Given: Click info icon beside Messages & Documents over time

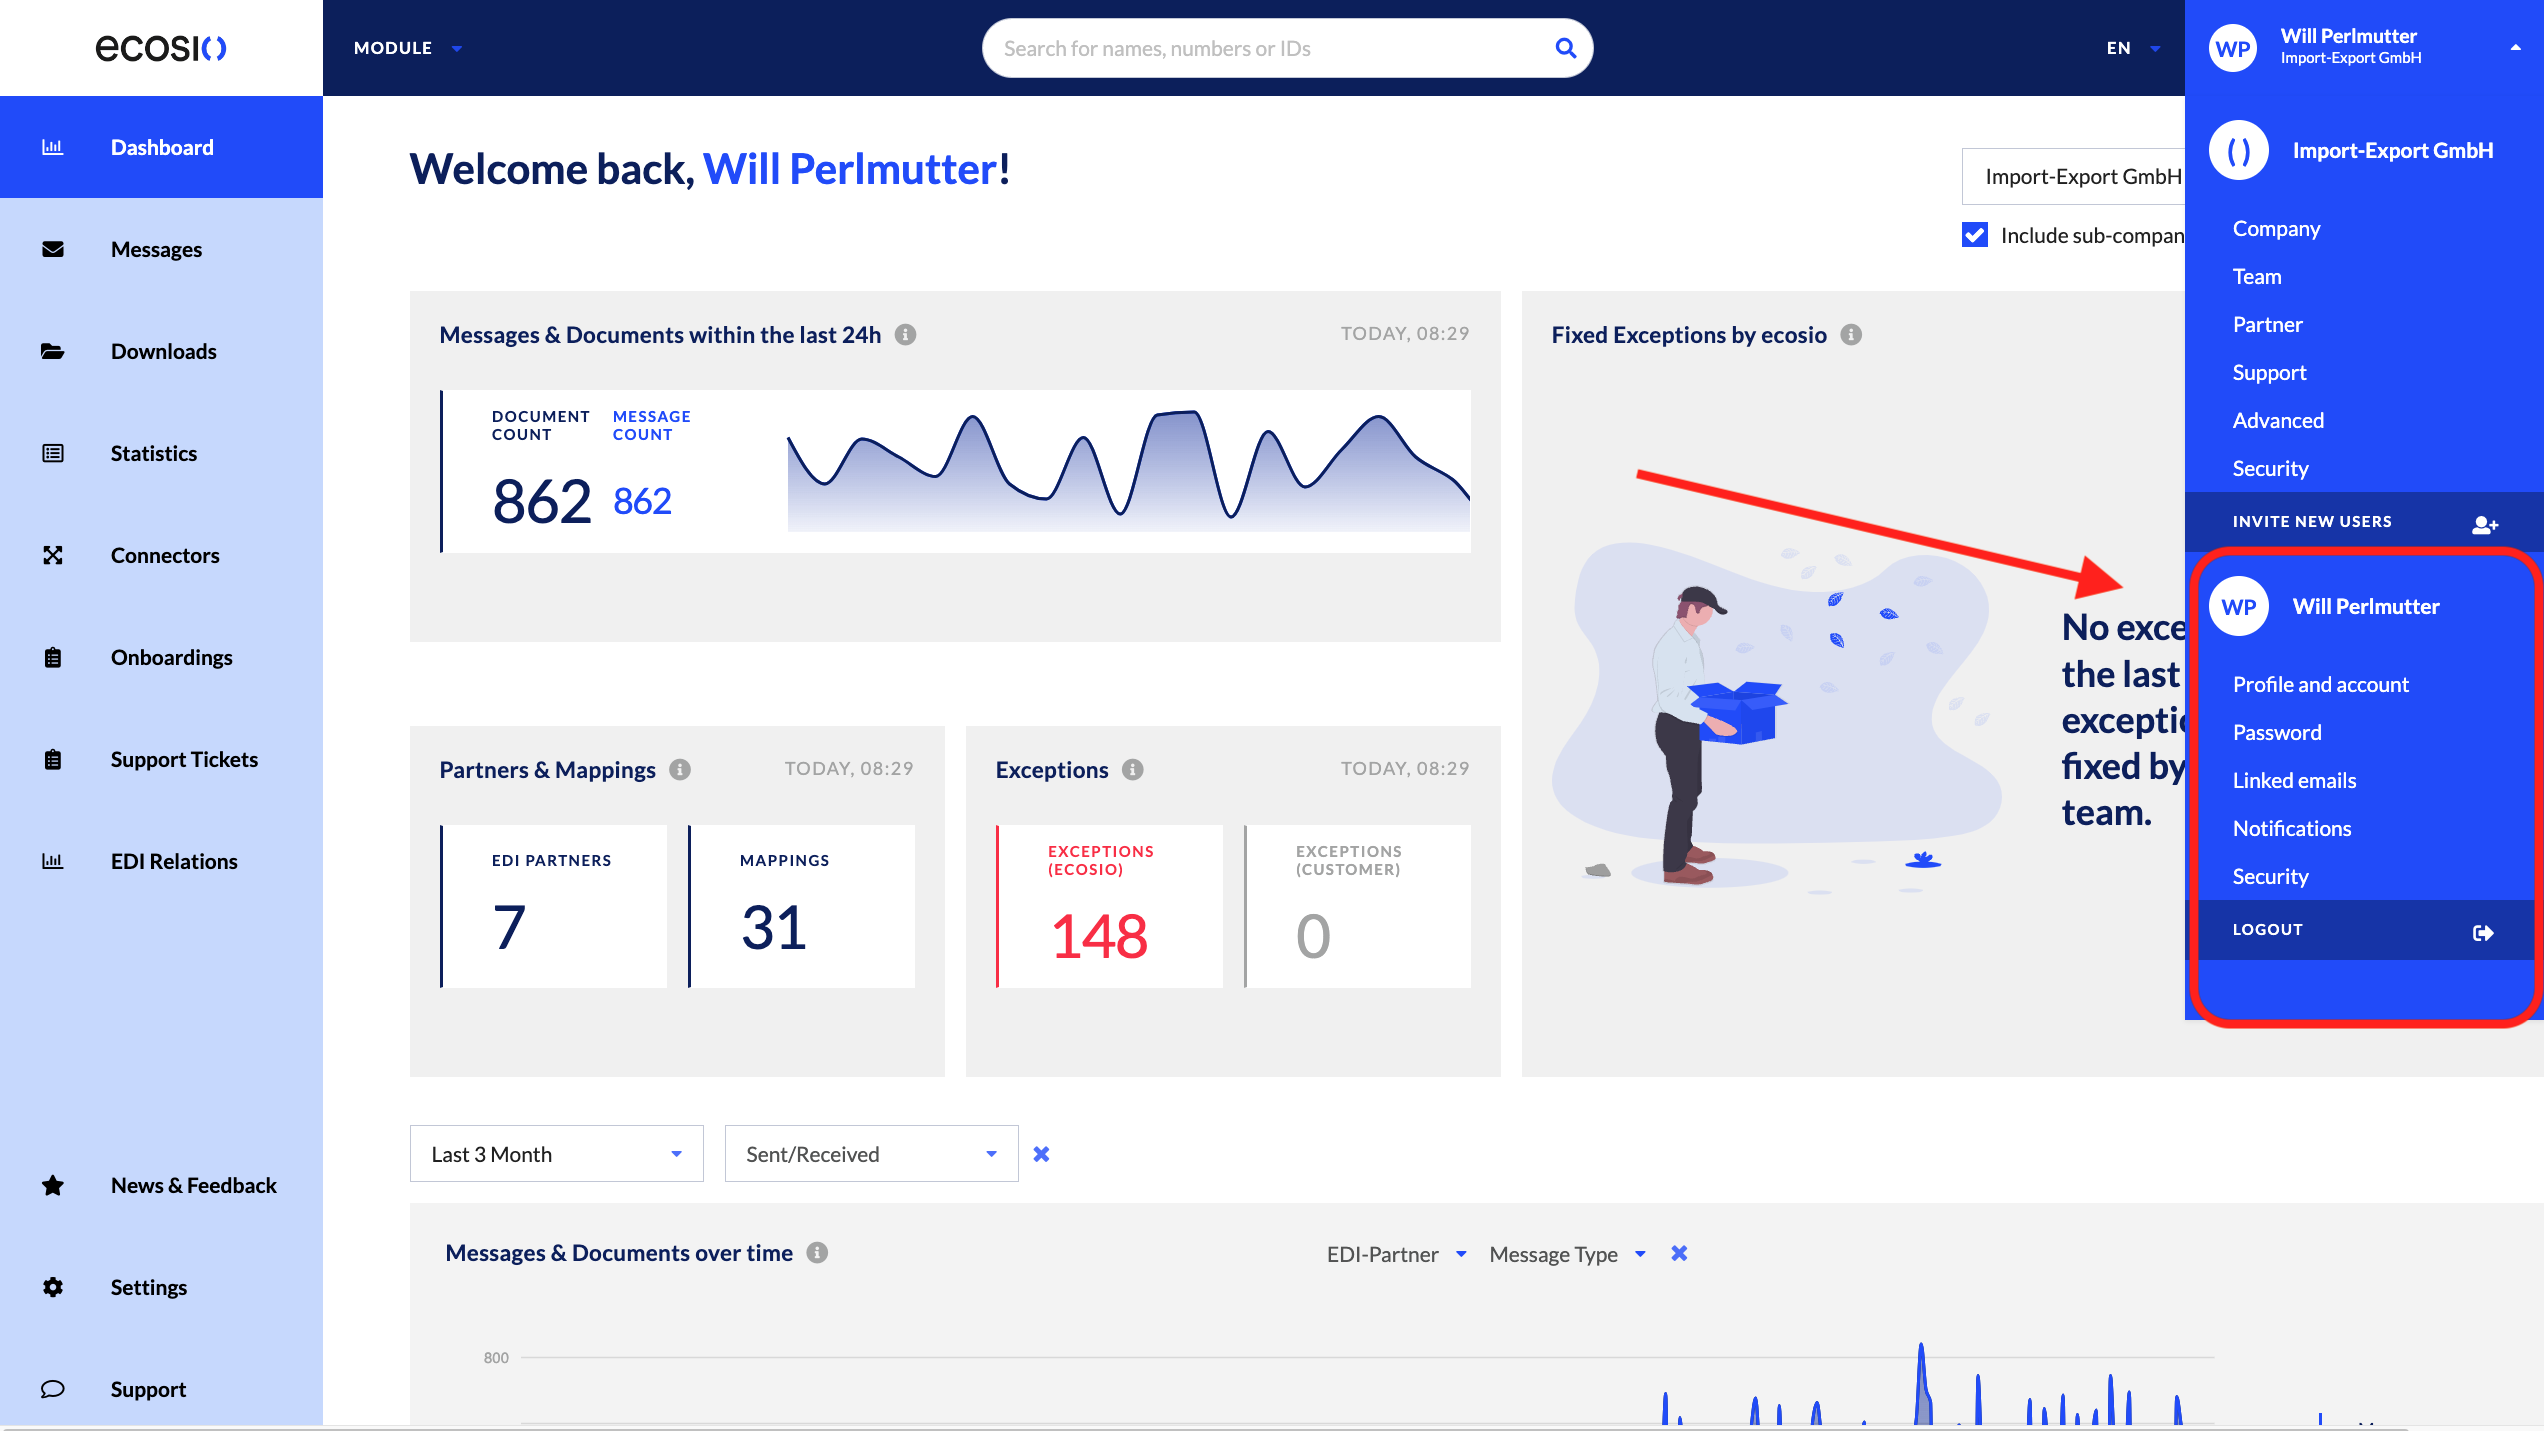Looking at the screenshot, I should (x=817, y=1253).
